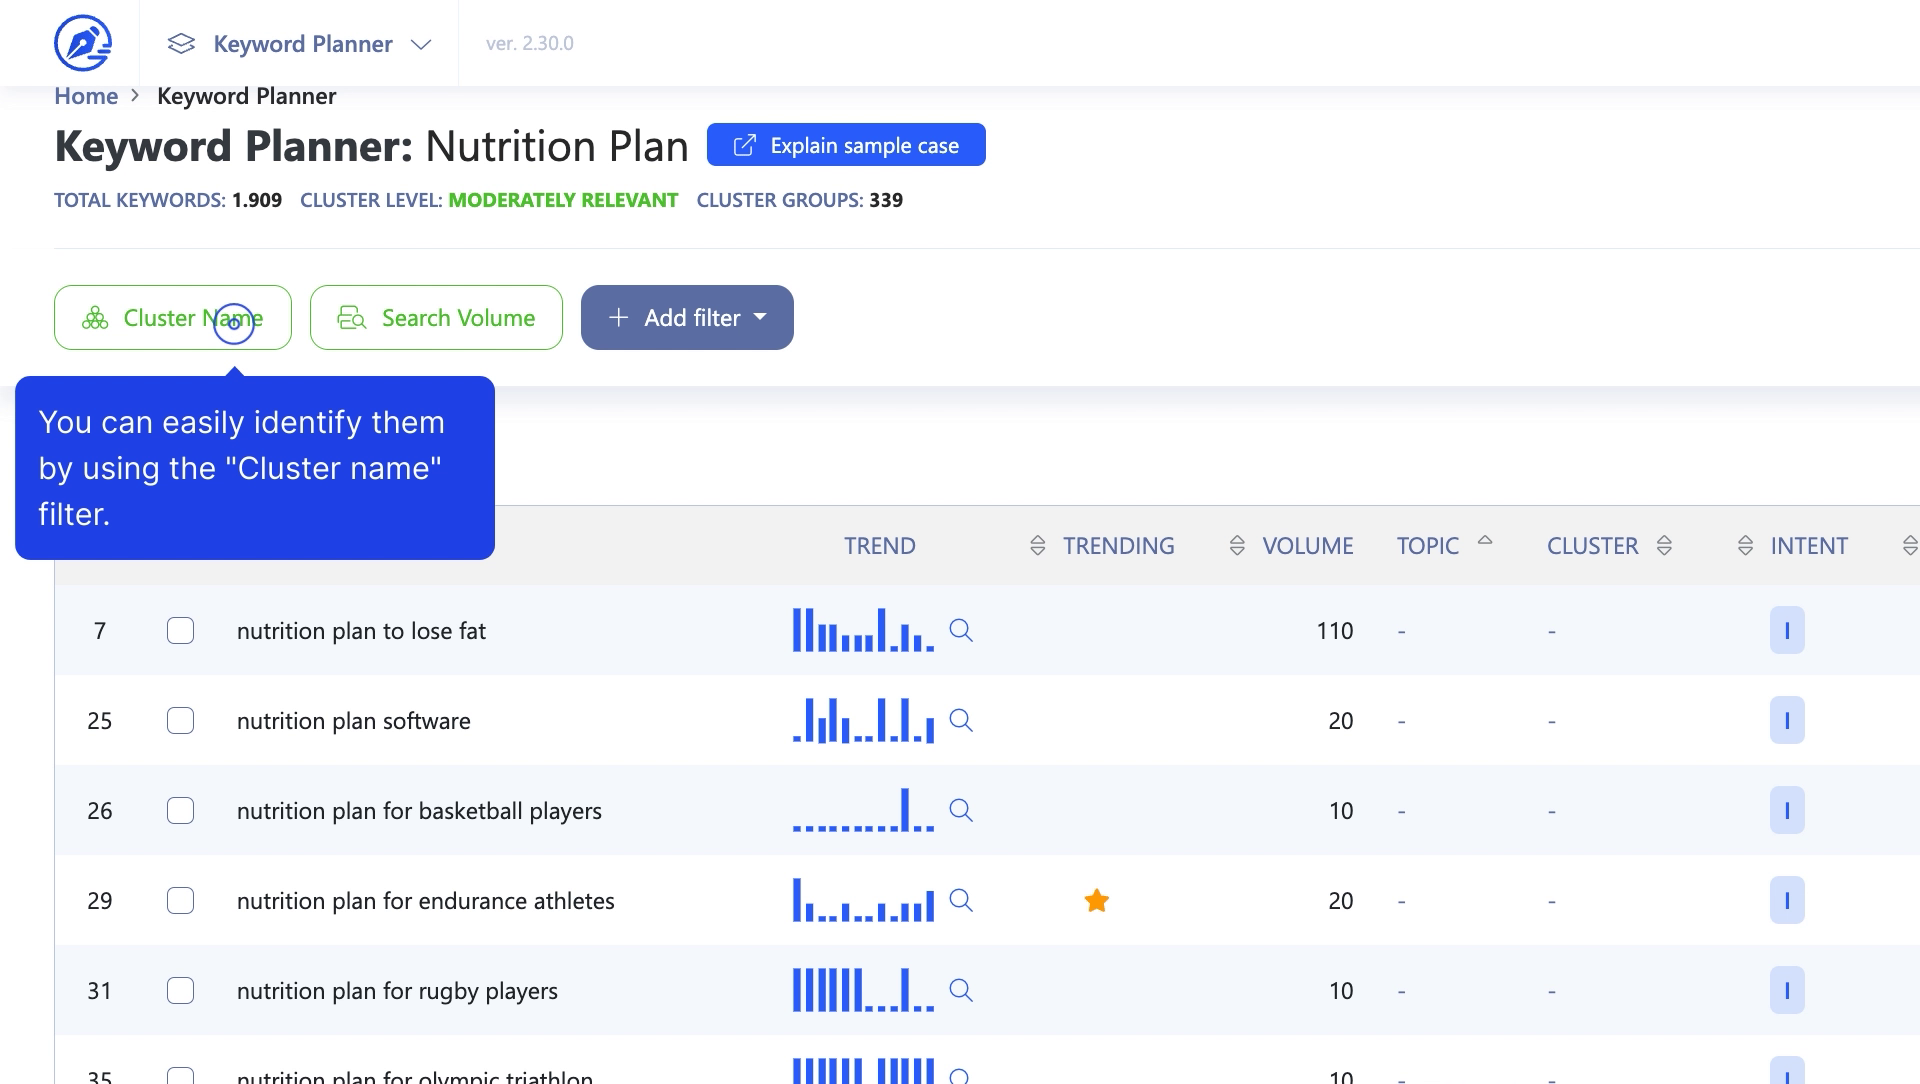Screen dimensions: 1920x1084
Task: Select checkbox for nutrition plan software
Action: 180,721
